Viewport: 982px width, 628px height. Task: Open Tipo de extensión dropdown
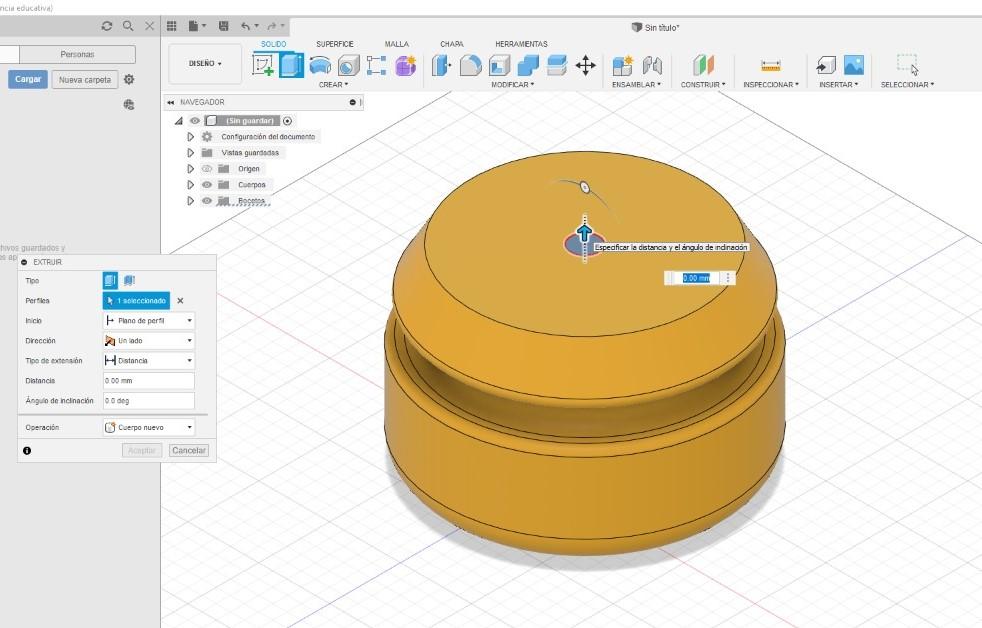coord(149,361)
